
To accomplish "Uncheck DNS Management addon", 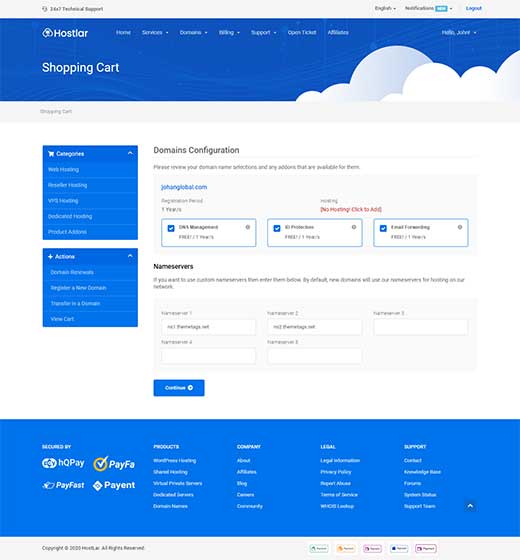I will [x=171, y=228].
